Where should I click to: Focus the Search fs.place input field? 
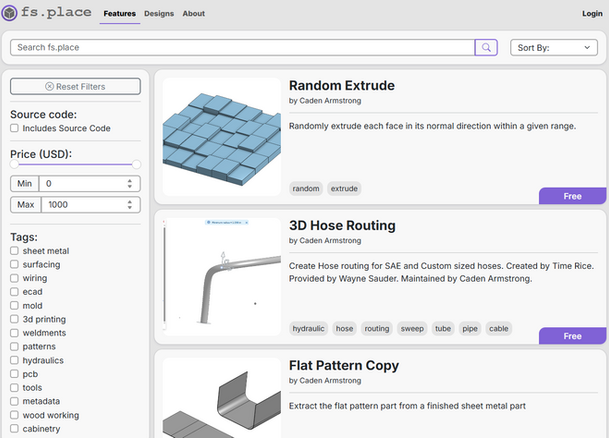(x=242, y=47)
